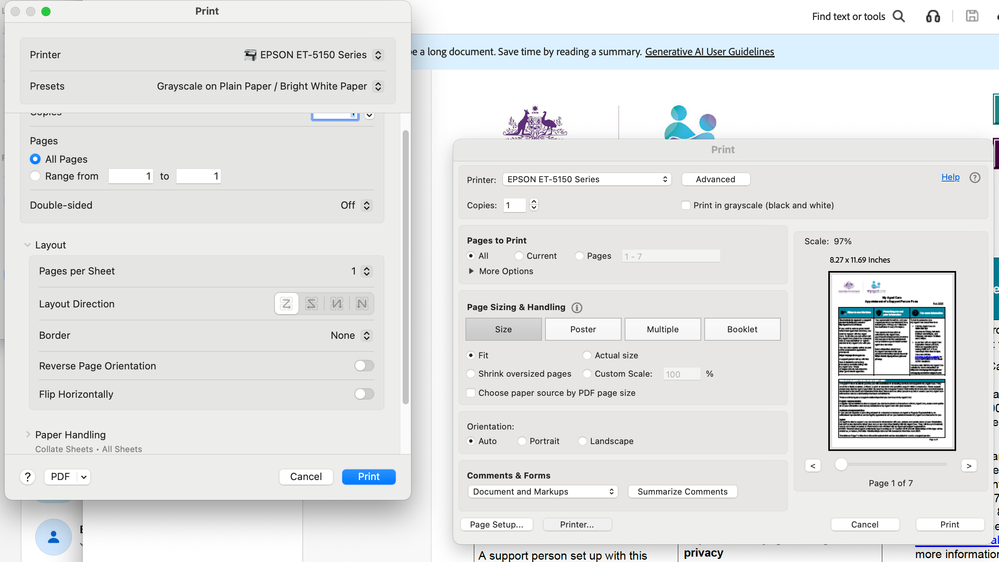Select Shrink oversized pages option
This screenshot has height=562, width=999.
(x=471, y=374)
